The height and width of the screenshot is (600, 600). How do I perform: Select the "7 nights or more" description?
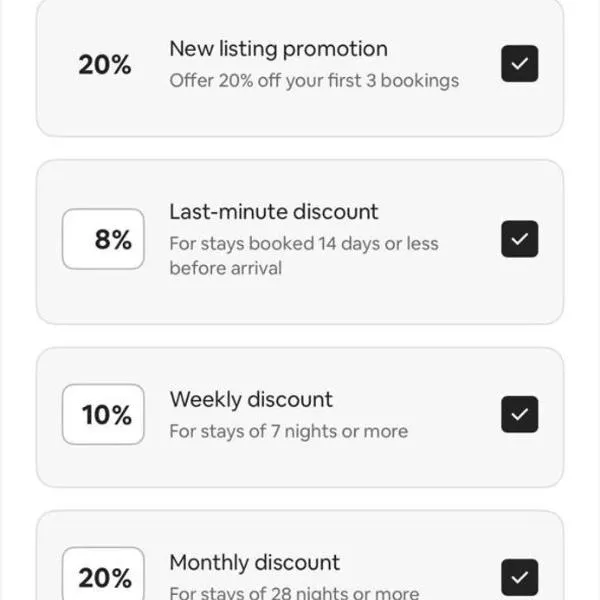click(x=288, y=432)
